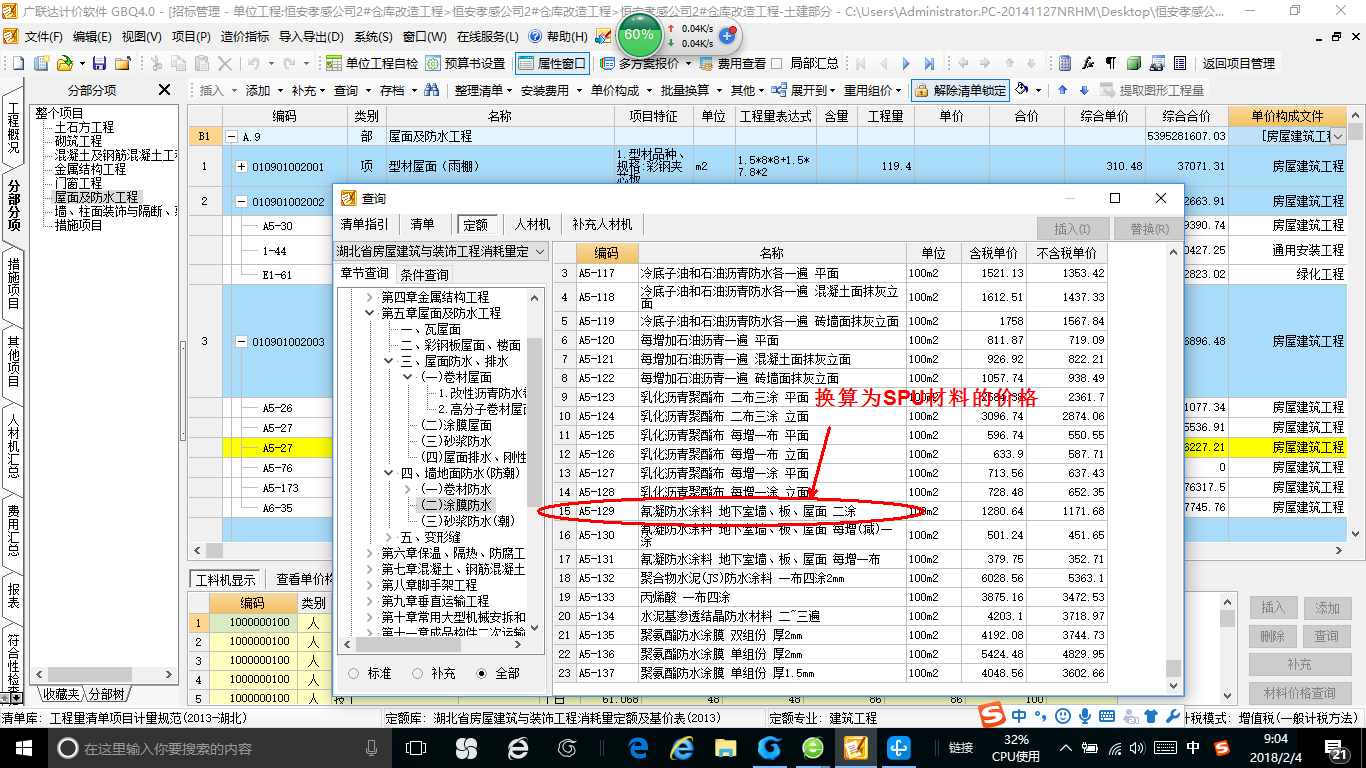Click 单位工程自检 self-check icon button
Viewport: 1366px width, 768px height.
[x=374, y=63]
